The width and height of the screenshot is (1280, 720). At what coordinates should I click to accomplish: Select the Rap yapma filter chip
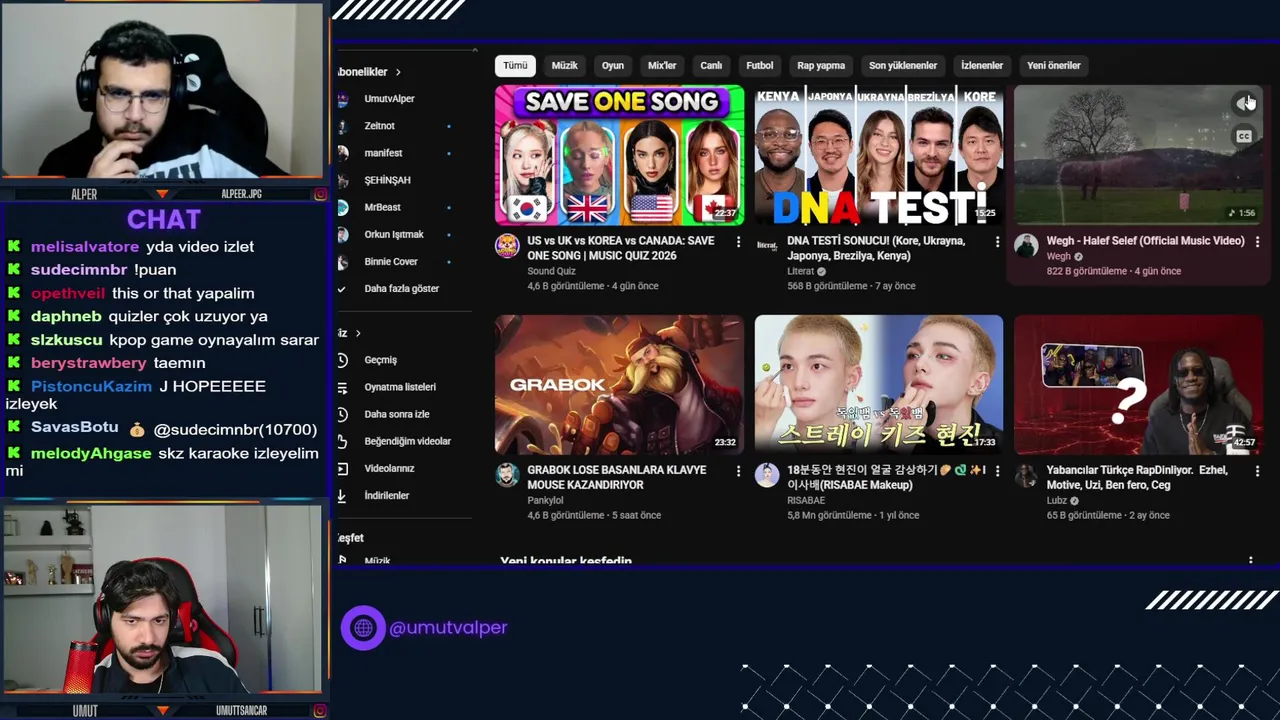coord(821,66)
